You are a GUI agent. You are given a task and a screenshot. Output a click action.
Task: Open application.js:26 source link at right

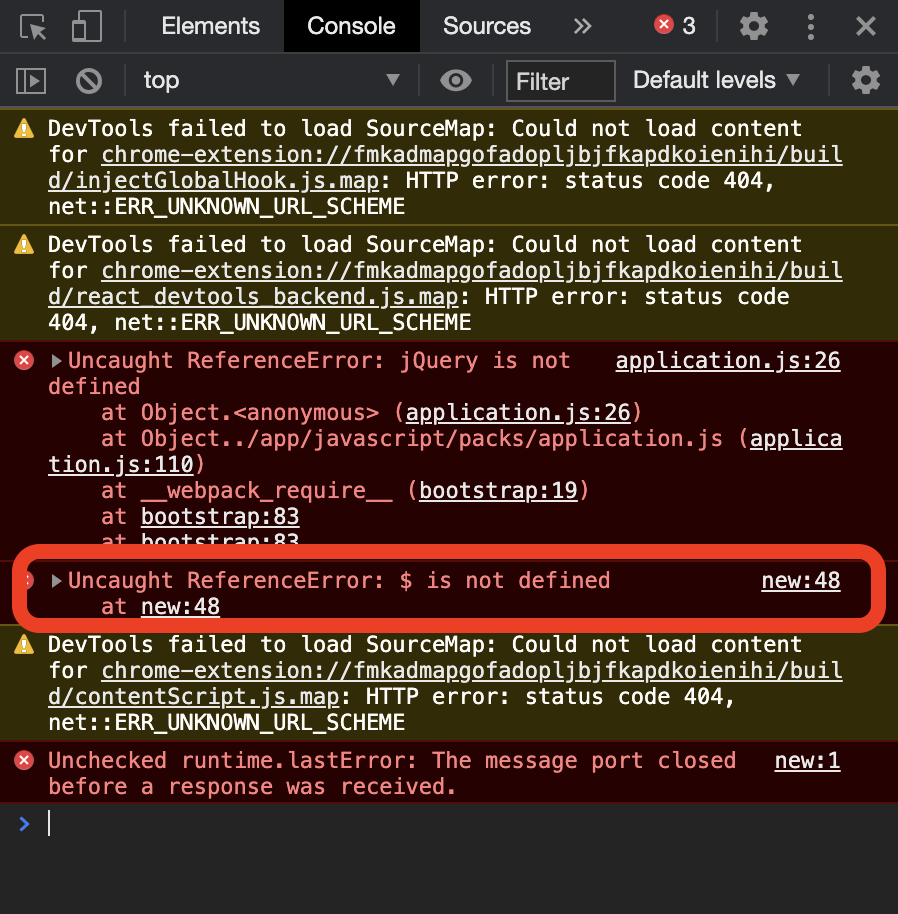[728, 361]
